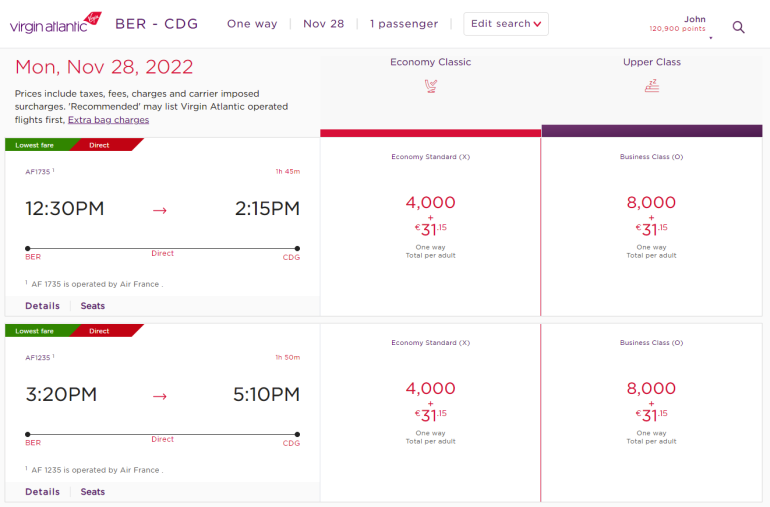The image size is (770, 507).
Task: Expand the Edit search dropdown
Action: 506,24
